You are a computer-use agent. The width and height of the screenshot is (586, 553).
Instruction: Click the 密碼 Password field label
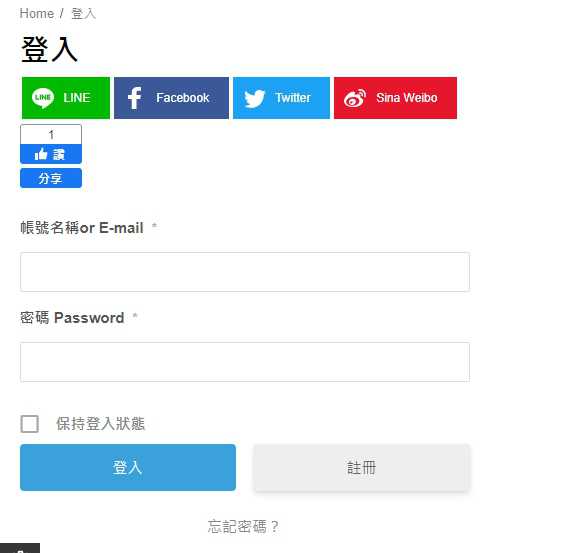pos(72,318)
